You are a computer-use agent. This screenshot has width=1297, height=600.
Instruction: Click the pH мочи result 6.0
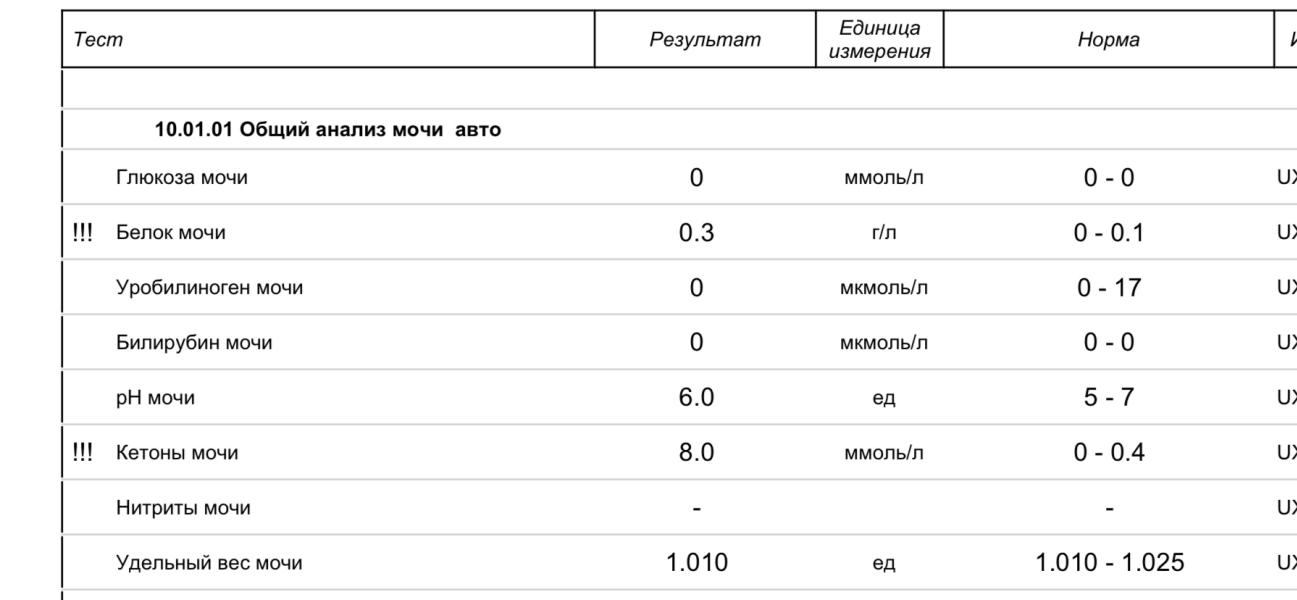[697, 398]
